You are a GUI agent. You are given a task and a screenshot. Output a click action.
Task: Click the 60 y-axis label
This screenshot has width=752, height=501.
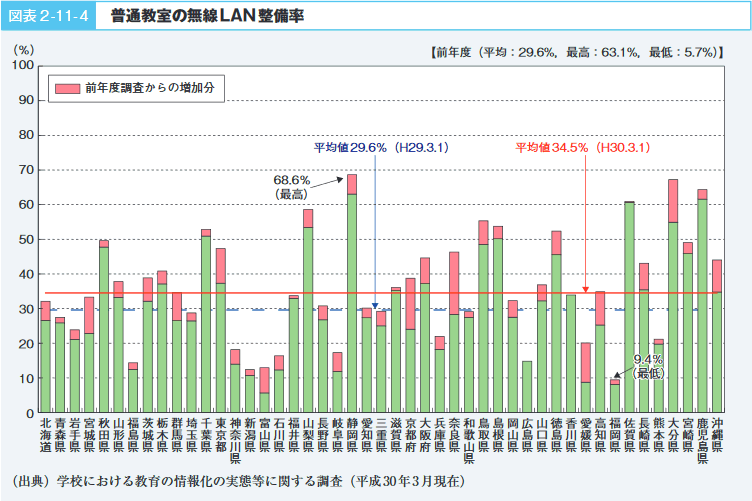click(26, 204)
